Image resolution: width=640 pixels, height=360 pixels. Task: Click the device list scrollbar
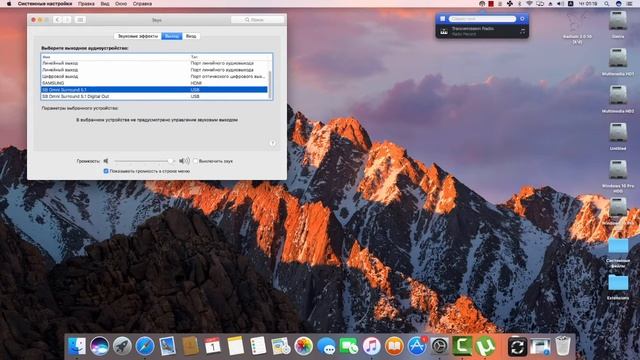[269, 84]
